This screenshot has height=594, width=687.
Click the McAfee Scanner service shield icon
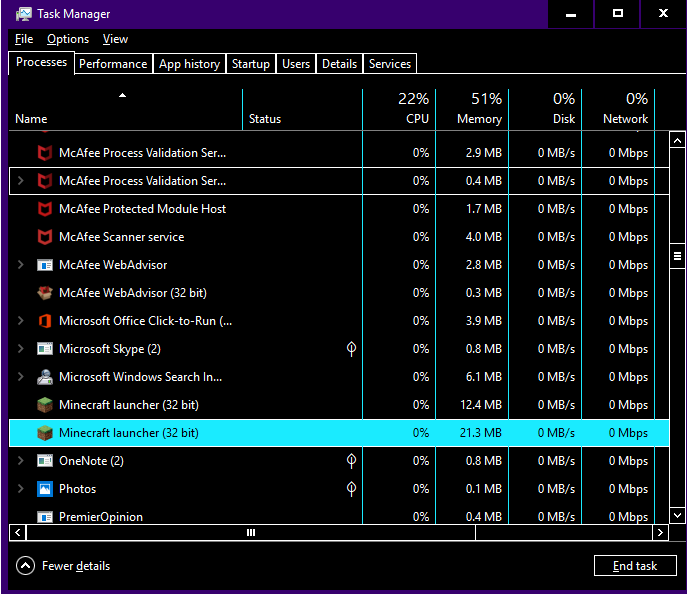coord(44,237)
